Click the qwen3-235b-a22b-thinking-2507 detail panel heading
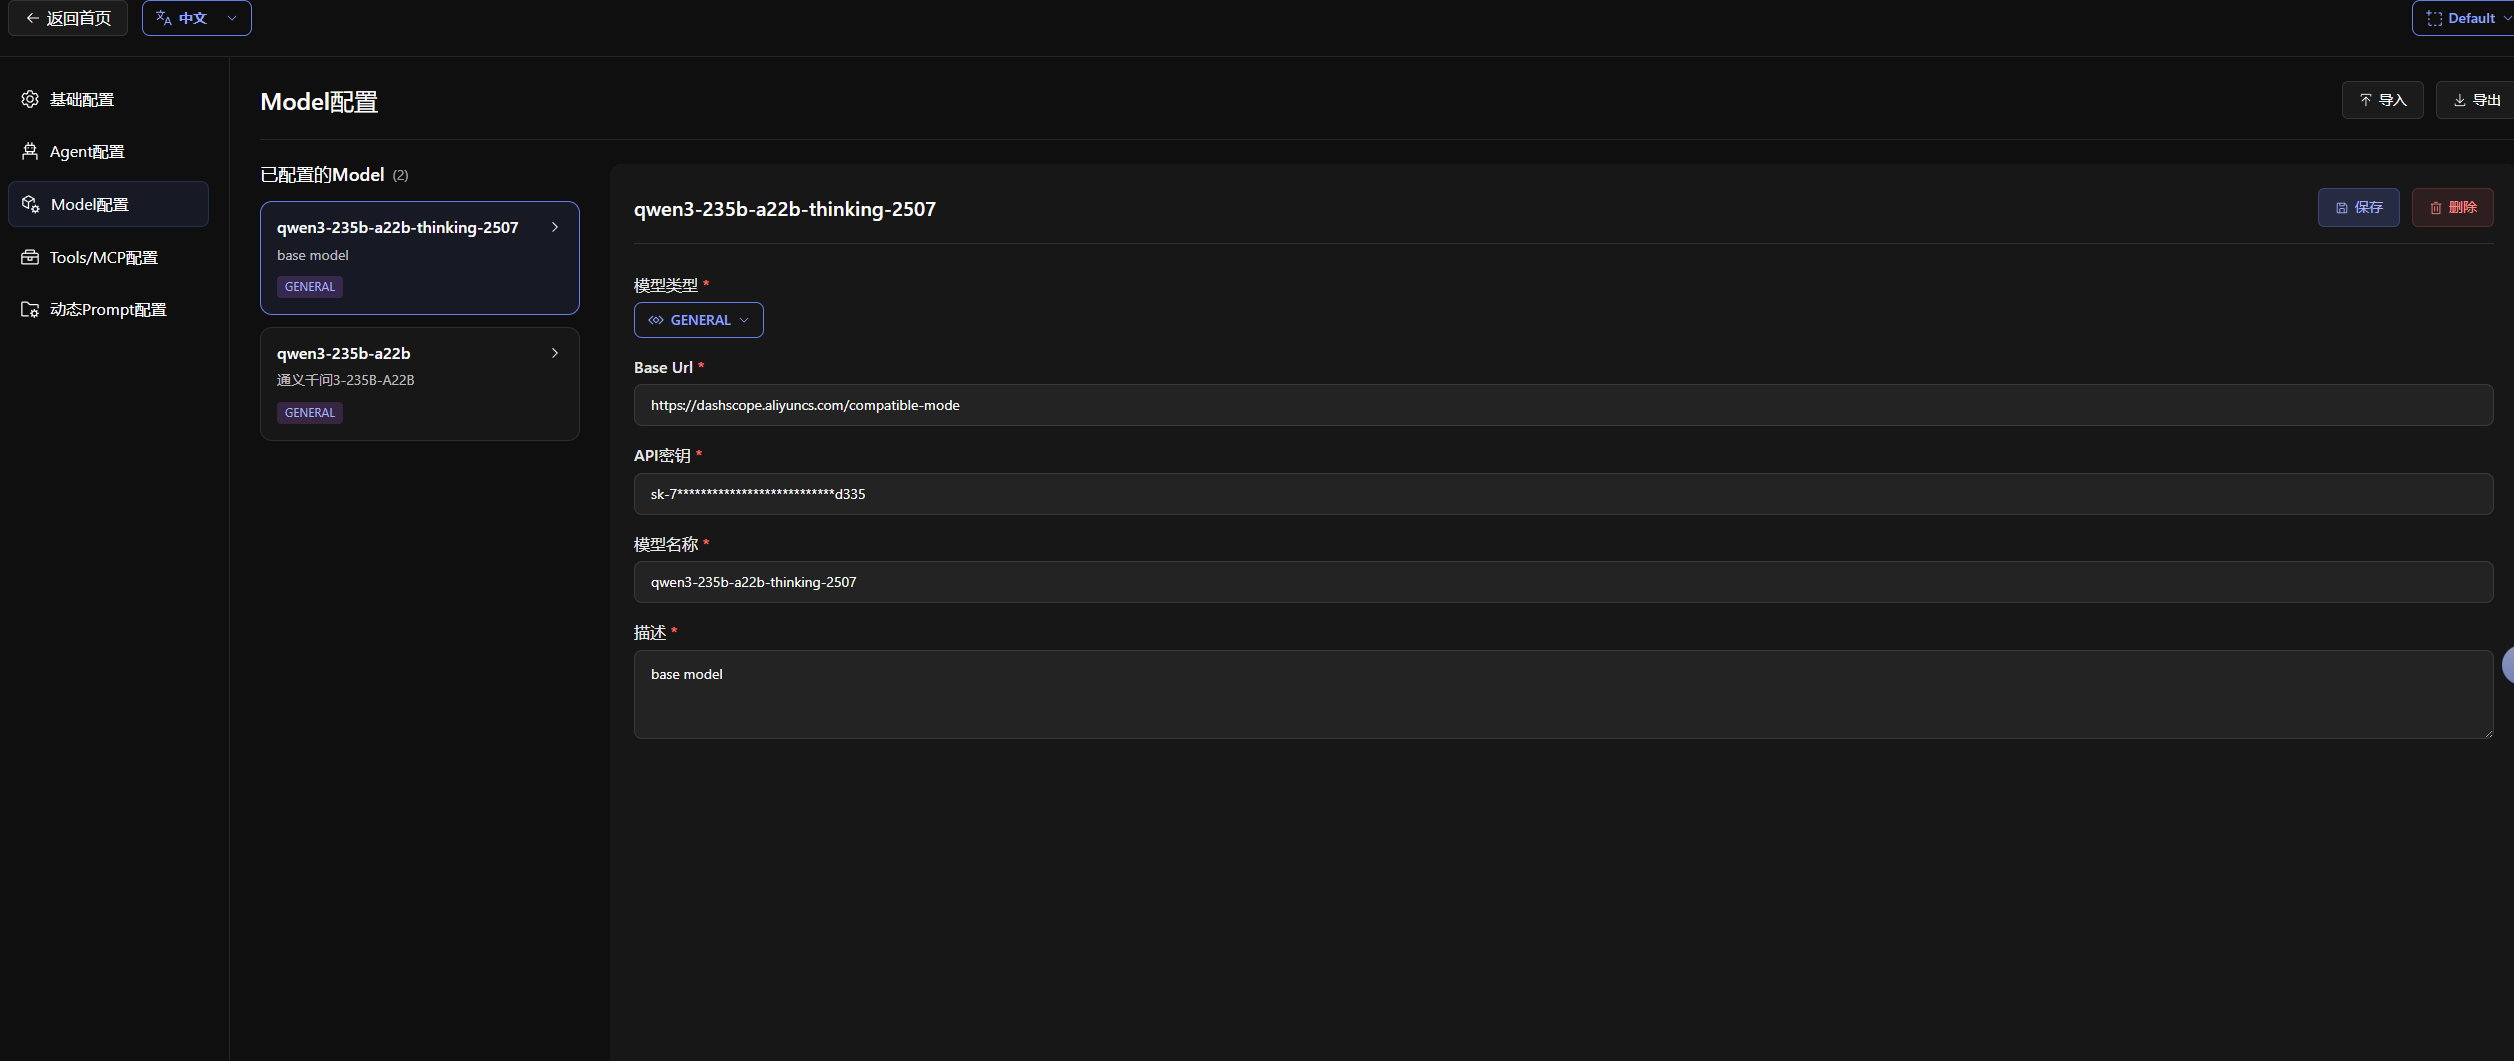The image size is (2514, 1061). point(785,209)
